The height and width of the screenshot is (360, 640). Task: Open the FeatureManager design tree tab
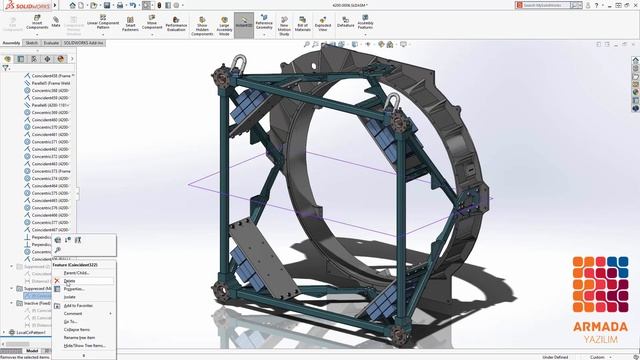point(7,59)
